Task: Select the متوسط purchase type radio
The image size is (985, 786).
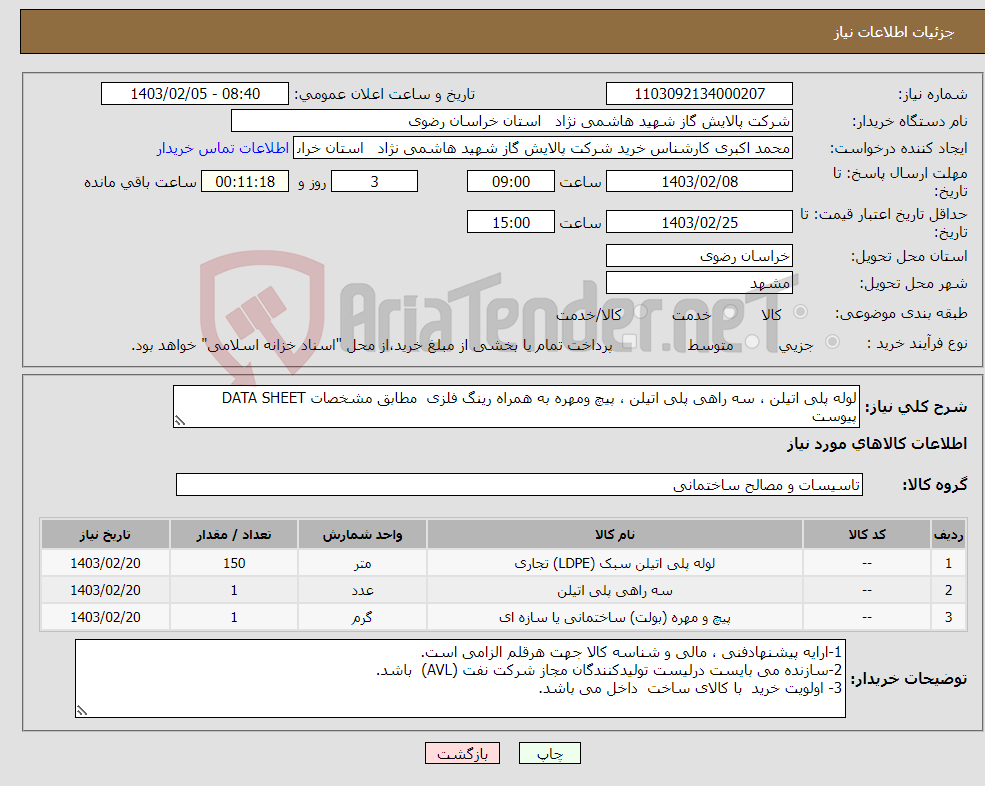Action: (752, 342)
